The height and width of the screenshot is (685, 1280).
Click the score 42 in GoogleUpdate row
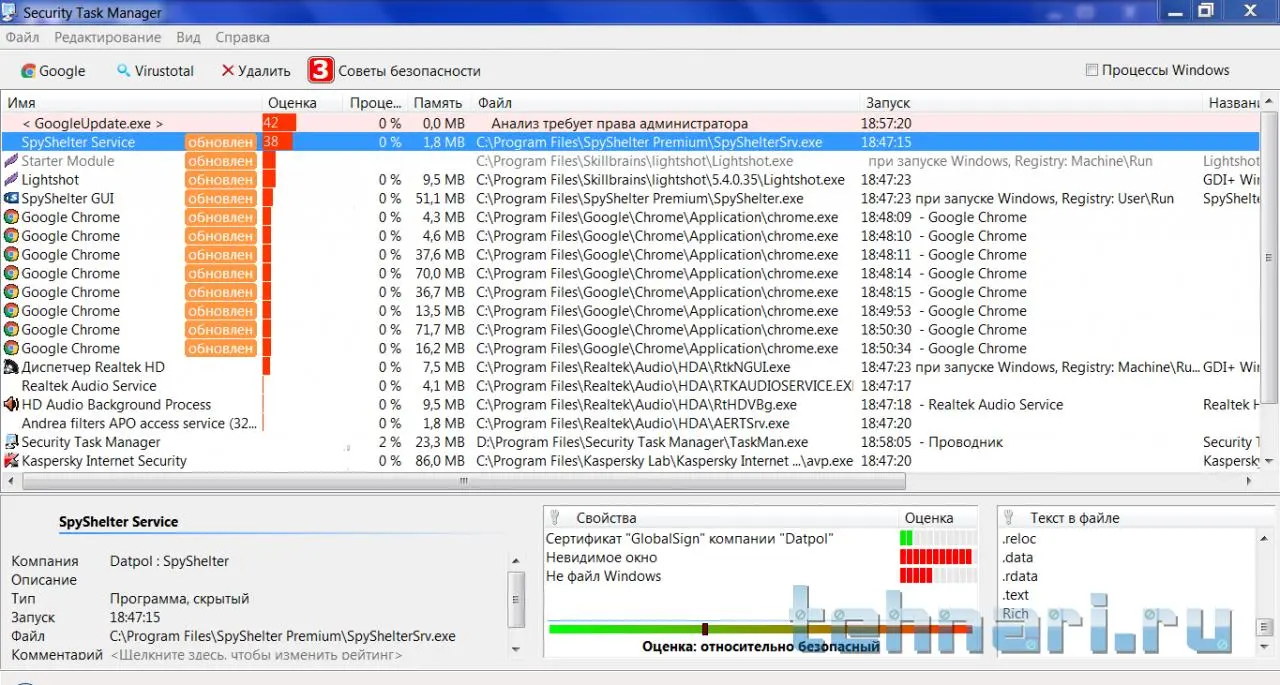pyautogui.click(x=271, y=123)
